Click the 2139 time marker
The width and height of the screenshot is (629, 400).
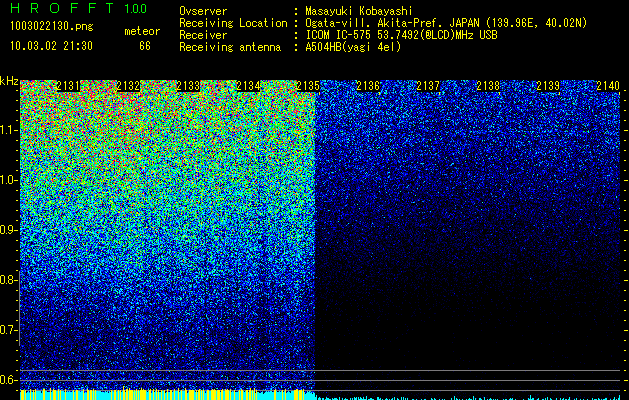point(548,86)
